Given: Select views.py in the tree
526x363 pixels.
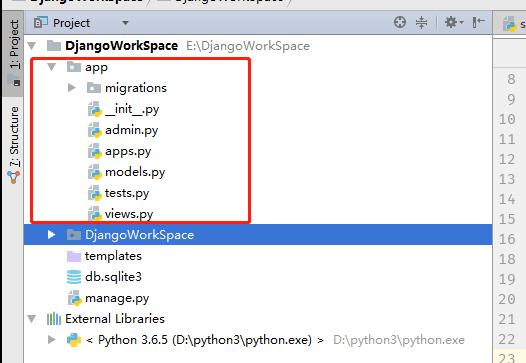Looking at the screenshot, I should [x=129, y=214].
